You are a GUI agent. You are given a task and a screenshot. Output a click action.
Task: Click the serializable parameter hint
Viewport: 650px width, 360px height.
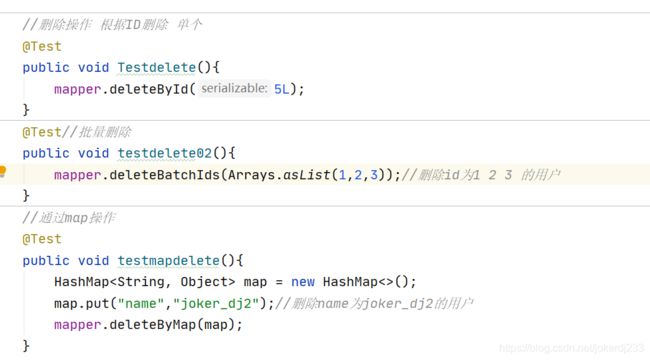234,88
